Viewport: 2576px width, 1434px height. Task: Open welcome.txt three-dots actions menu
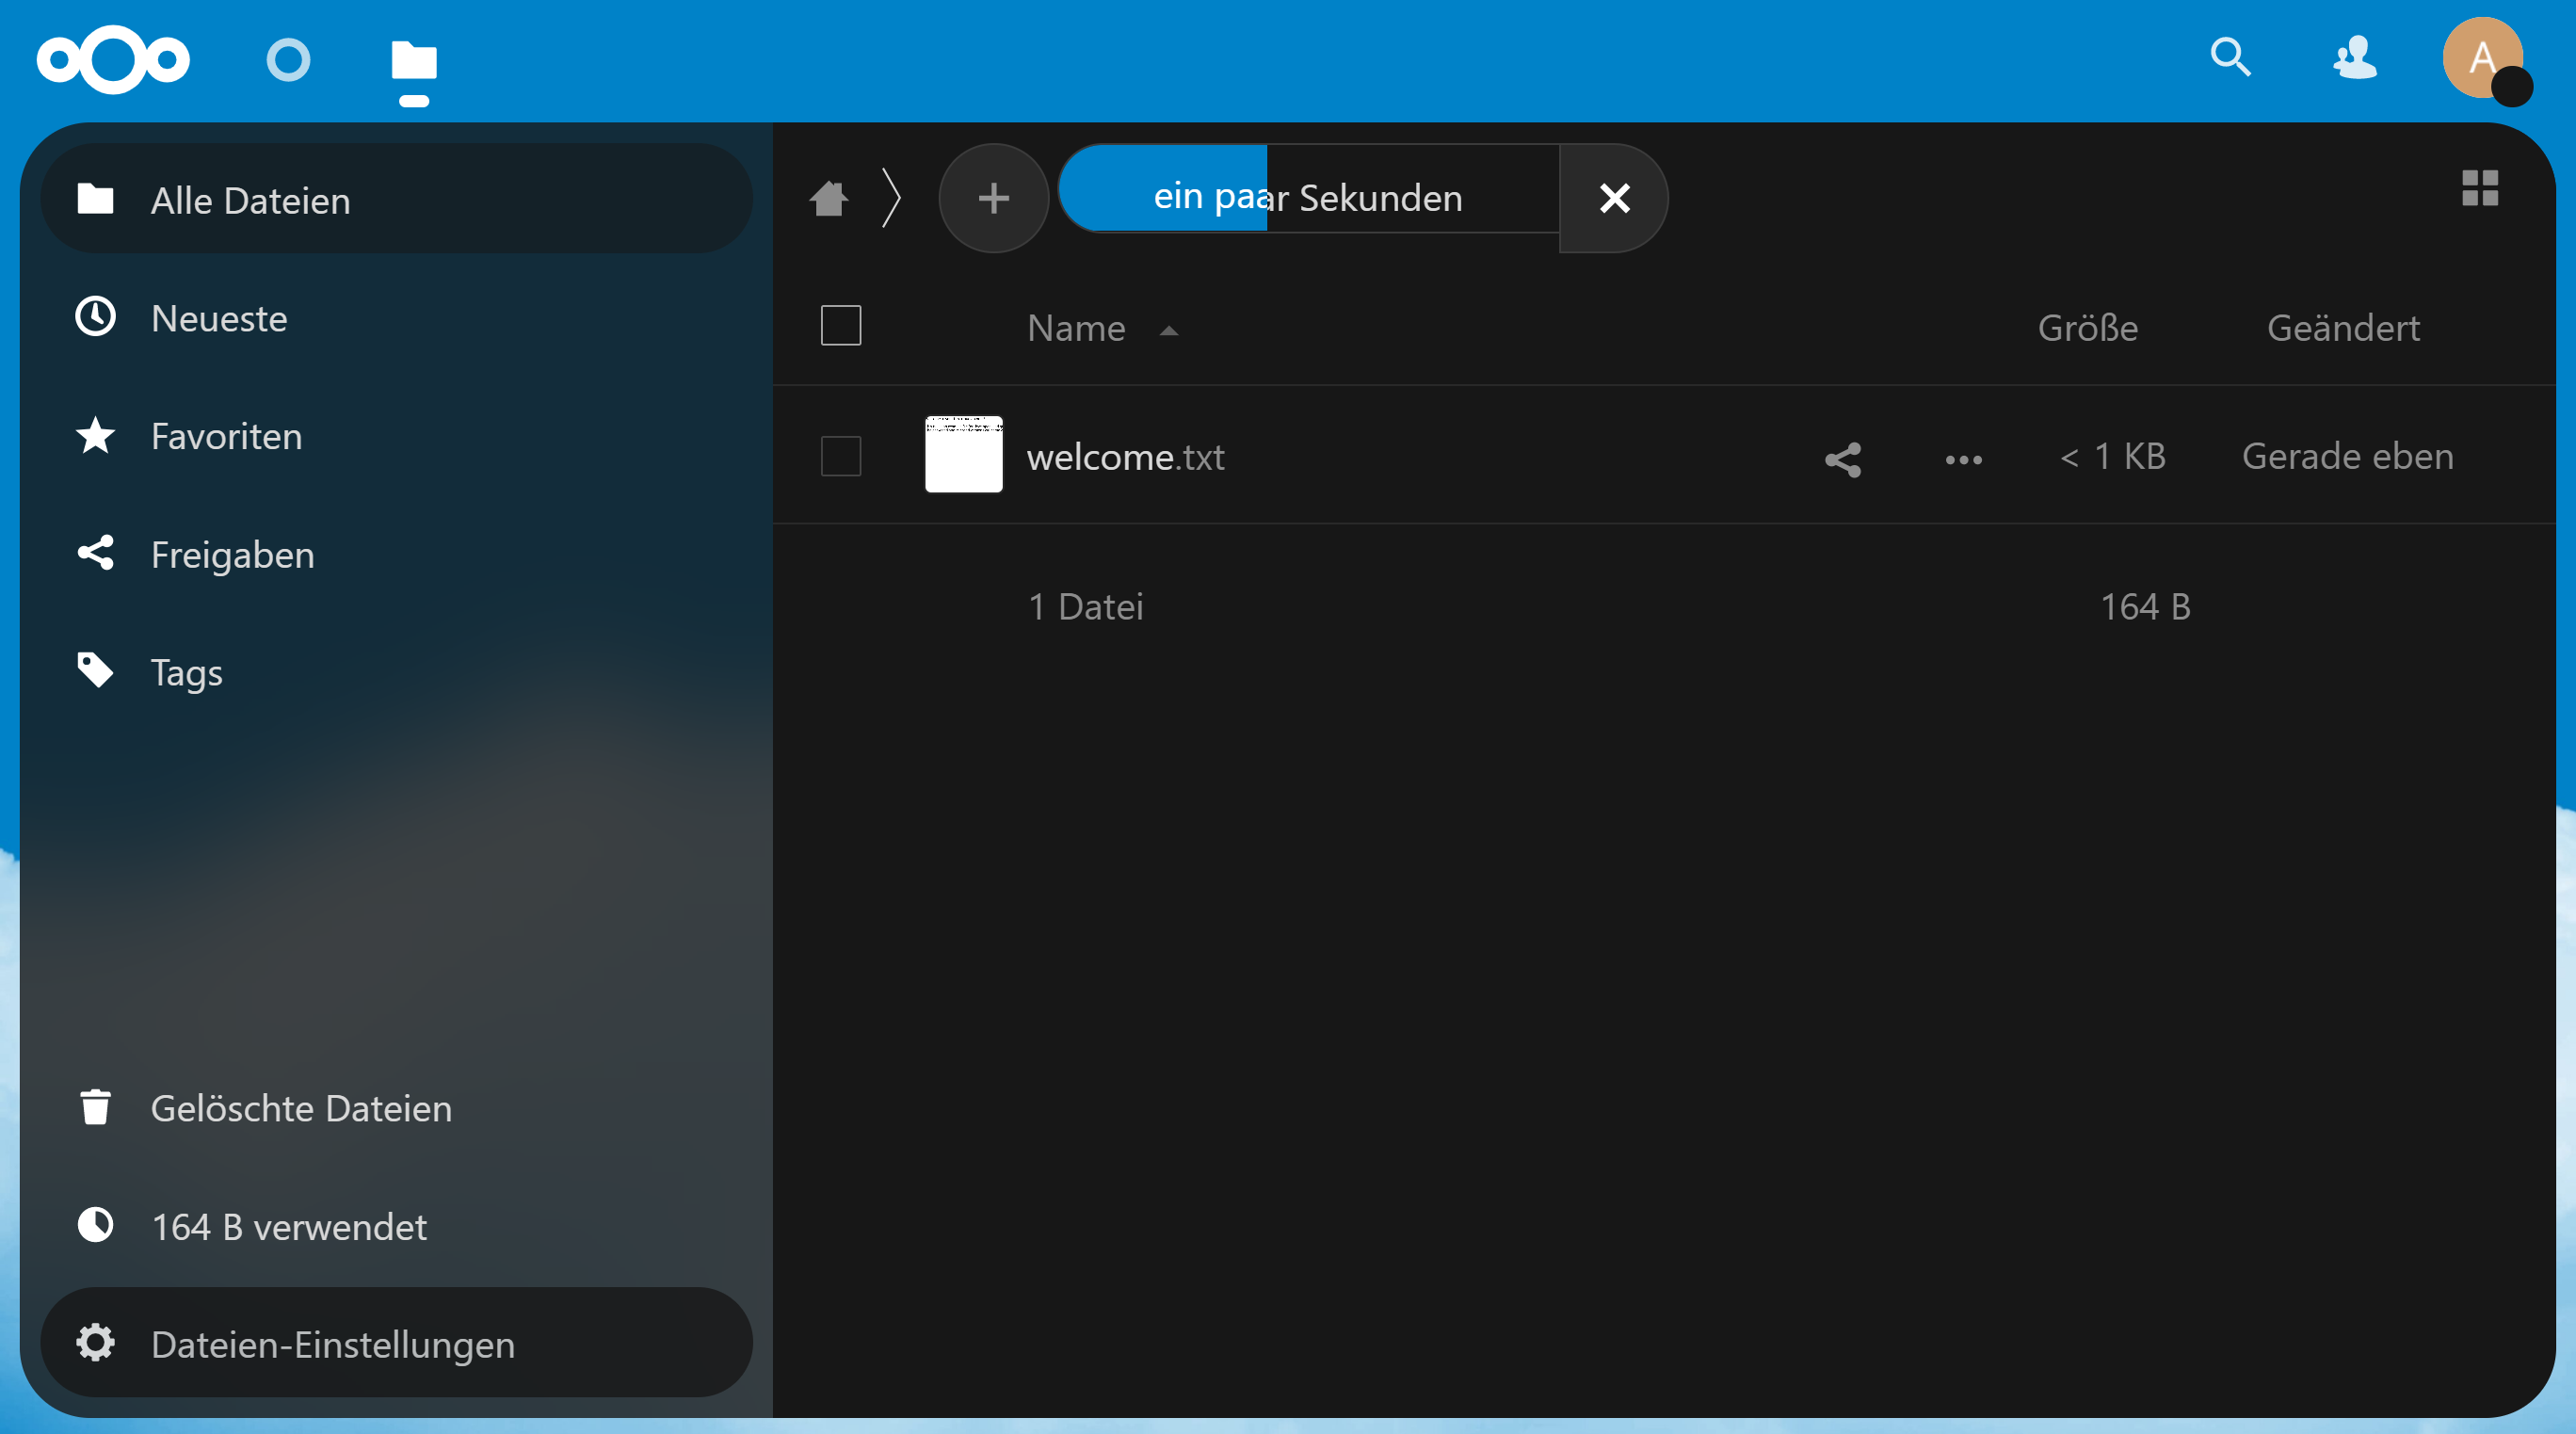click(1963, 459)
